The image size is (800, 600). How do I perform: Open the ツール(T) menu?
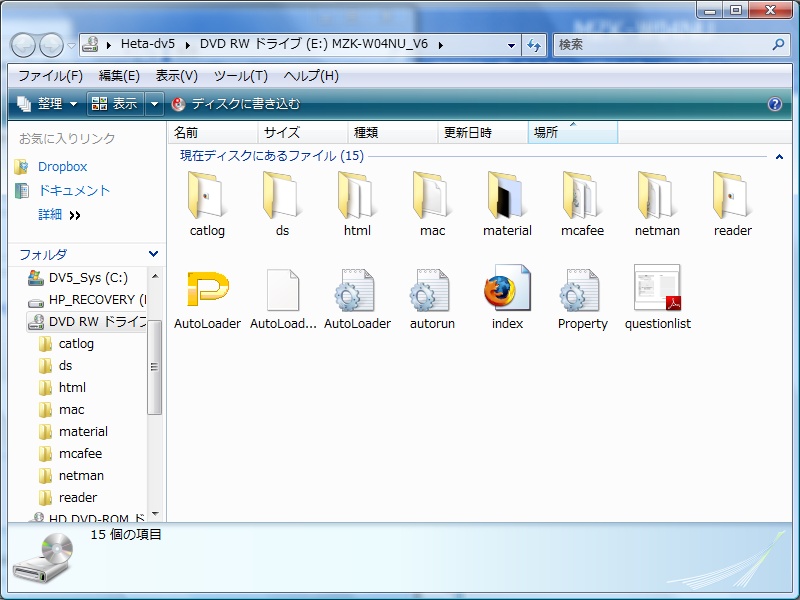pos(240,76)
